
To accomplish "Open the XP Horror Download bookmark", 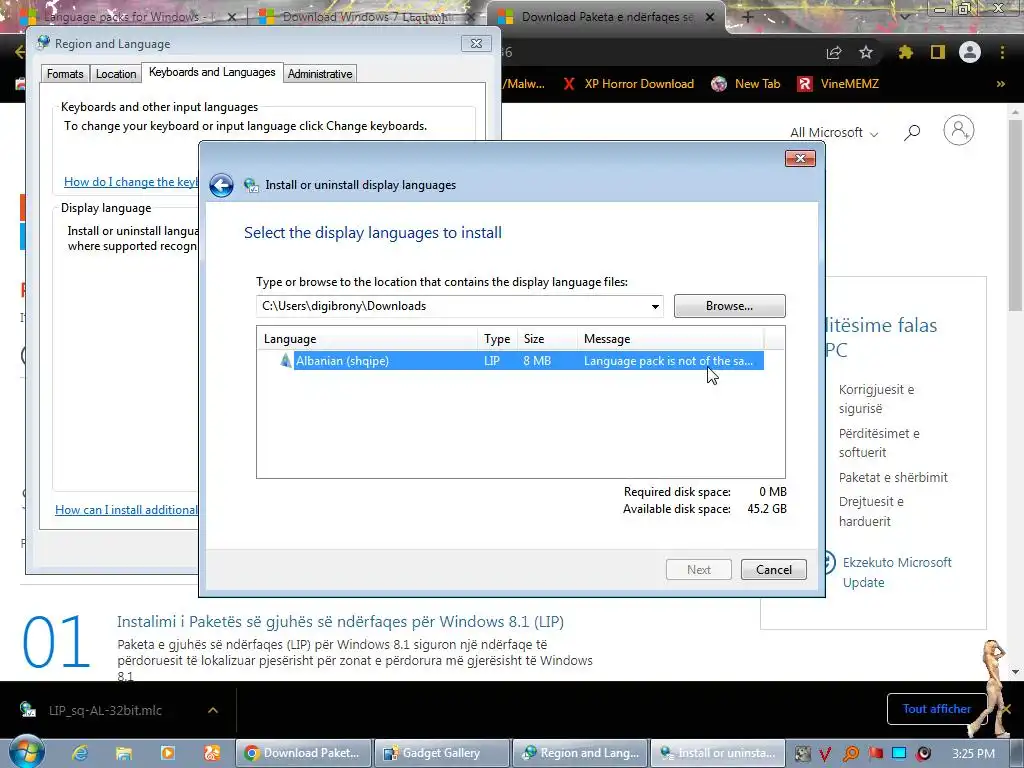I will 628,84.
